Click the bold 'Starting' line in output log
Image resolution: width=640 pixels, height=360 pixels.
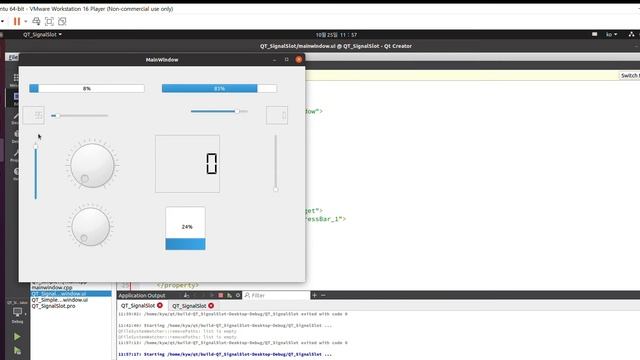coord(225,354)
